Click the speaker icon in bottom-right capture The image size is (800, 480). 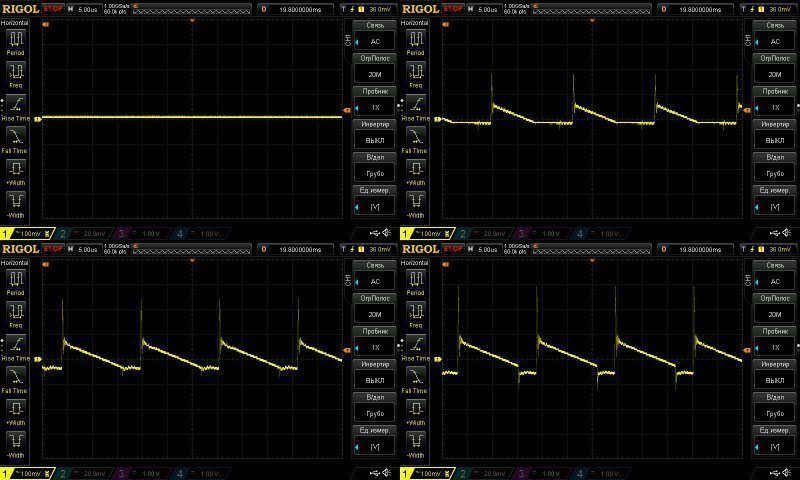point(786,473)
